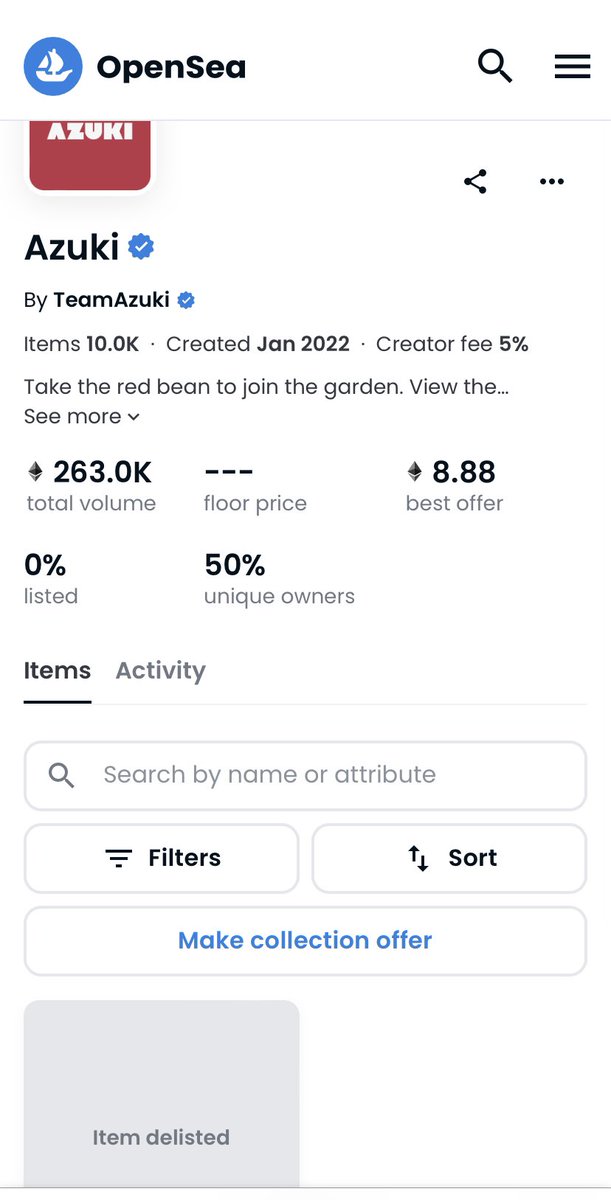Click the verified badge next to Azuki
This screenshot has height=1200, width=611.
point(141,247)
